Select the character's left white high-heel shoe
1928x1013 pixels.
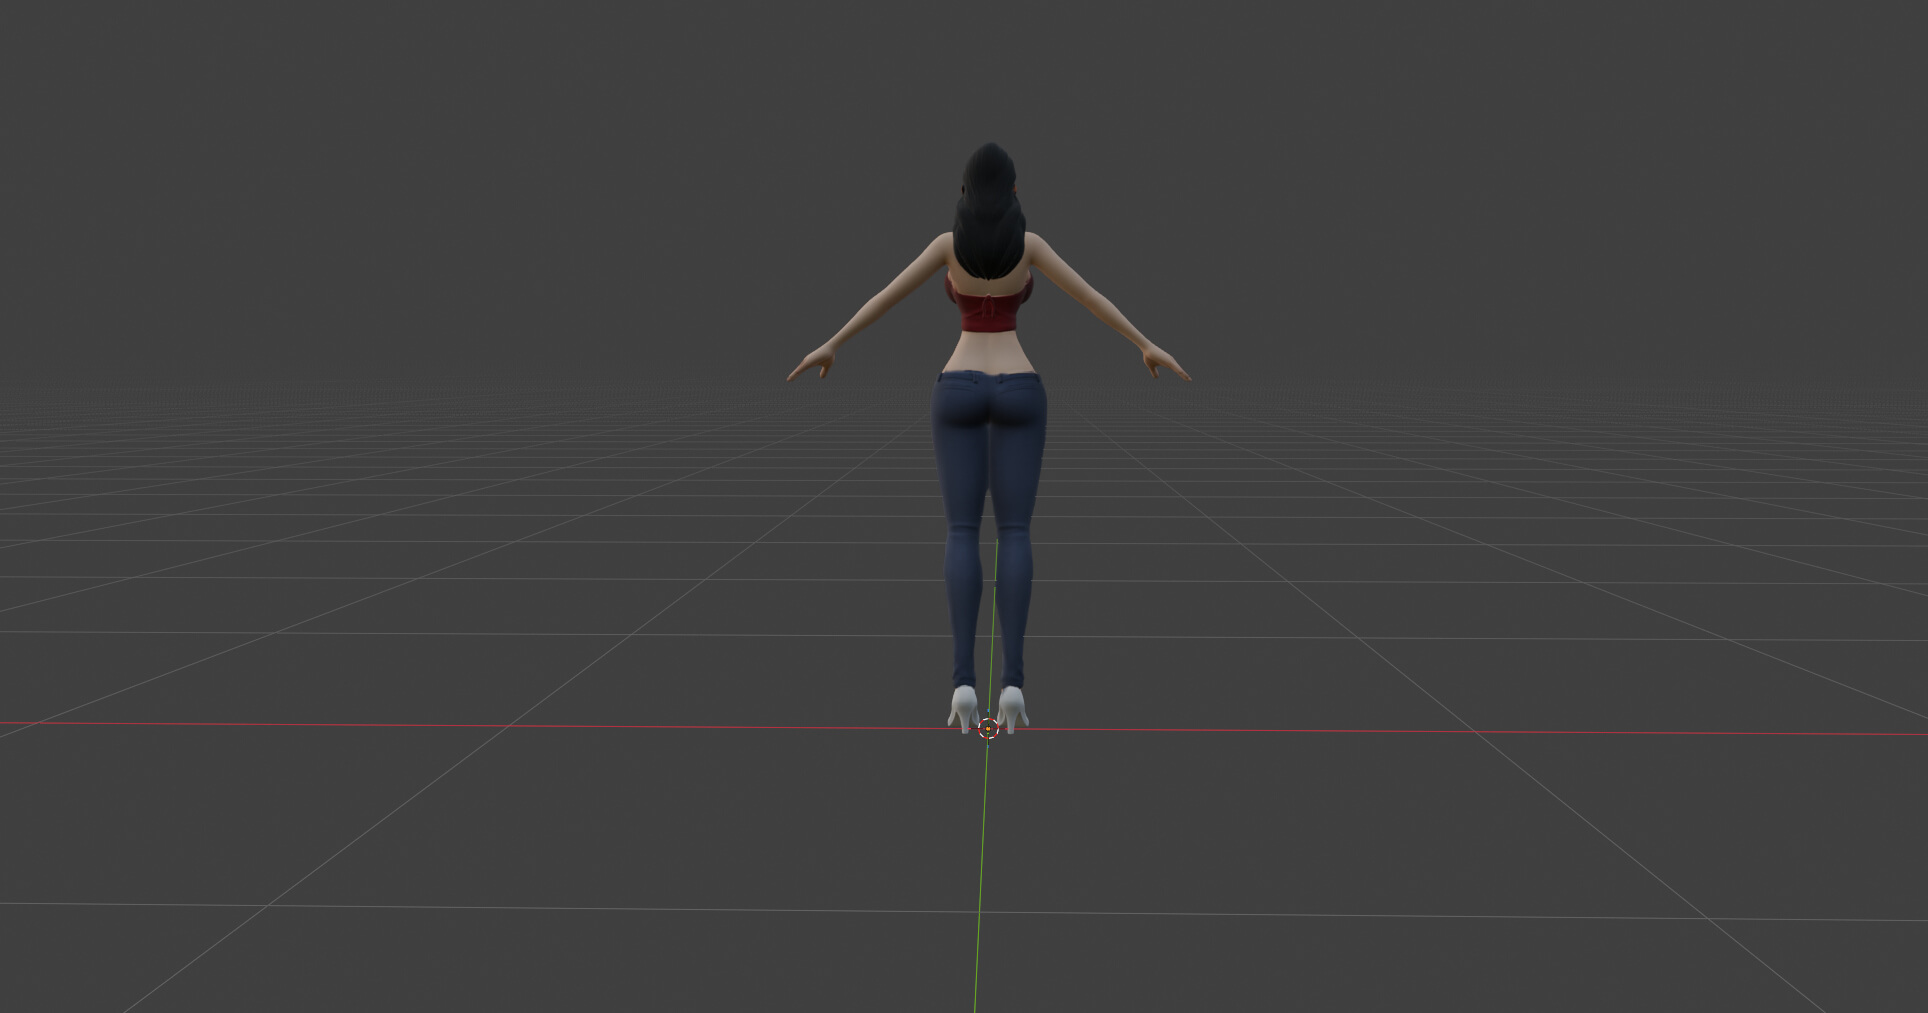pos(963,709)
